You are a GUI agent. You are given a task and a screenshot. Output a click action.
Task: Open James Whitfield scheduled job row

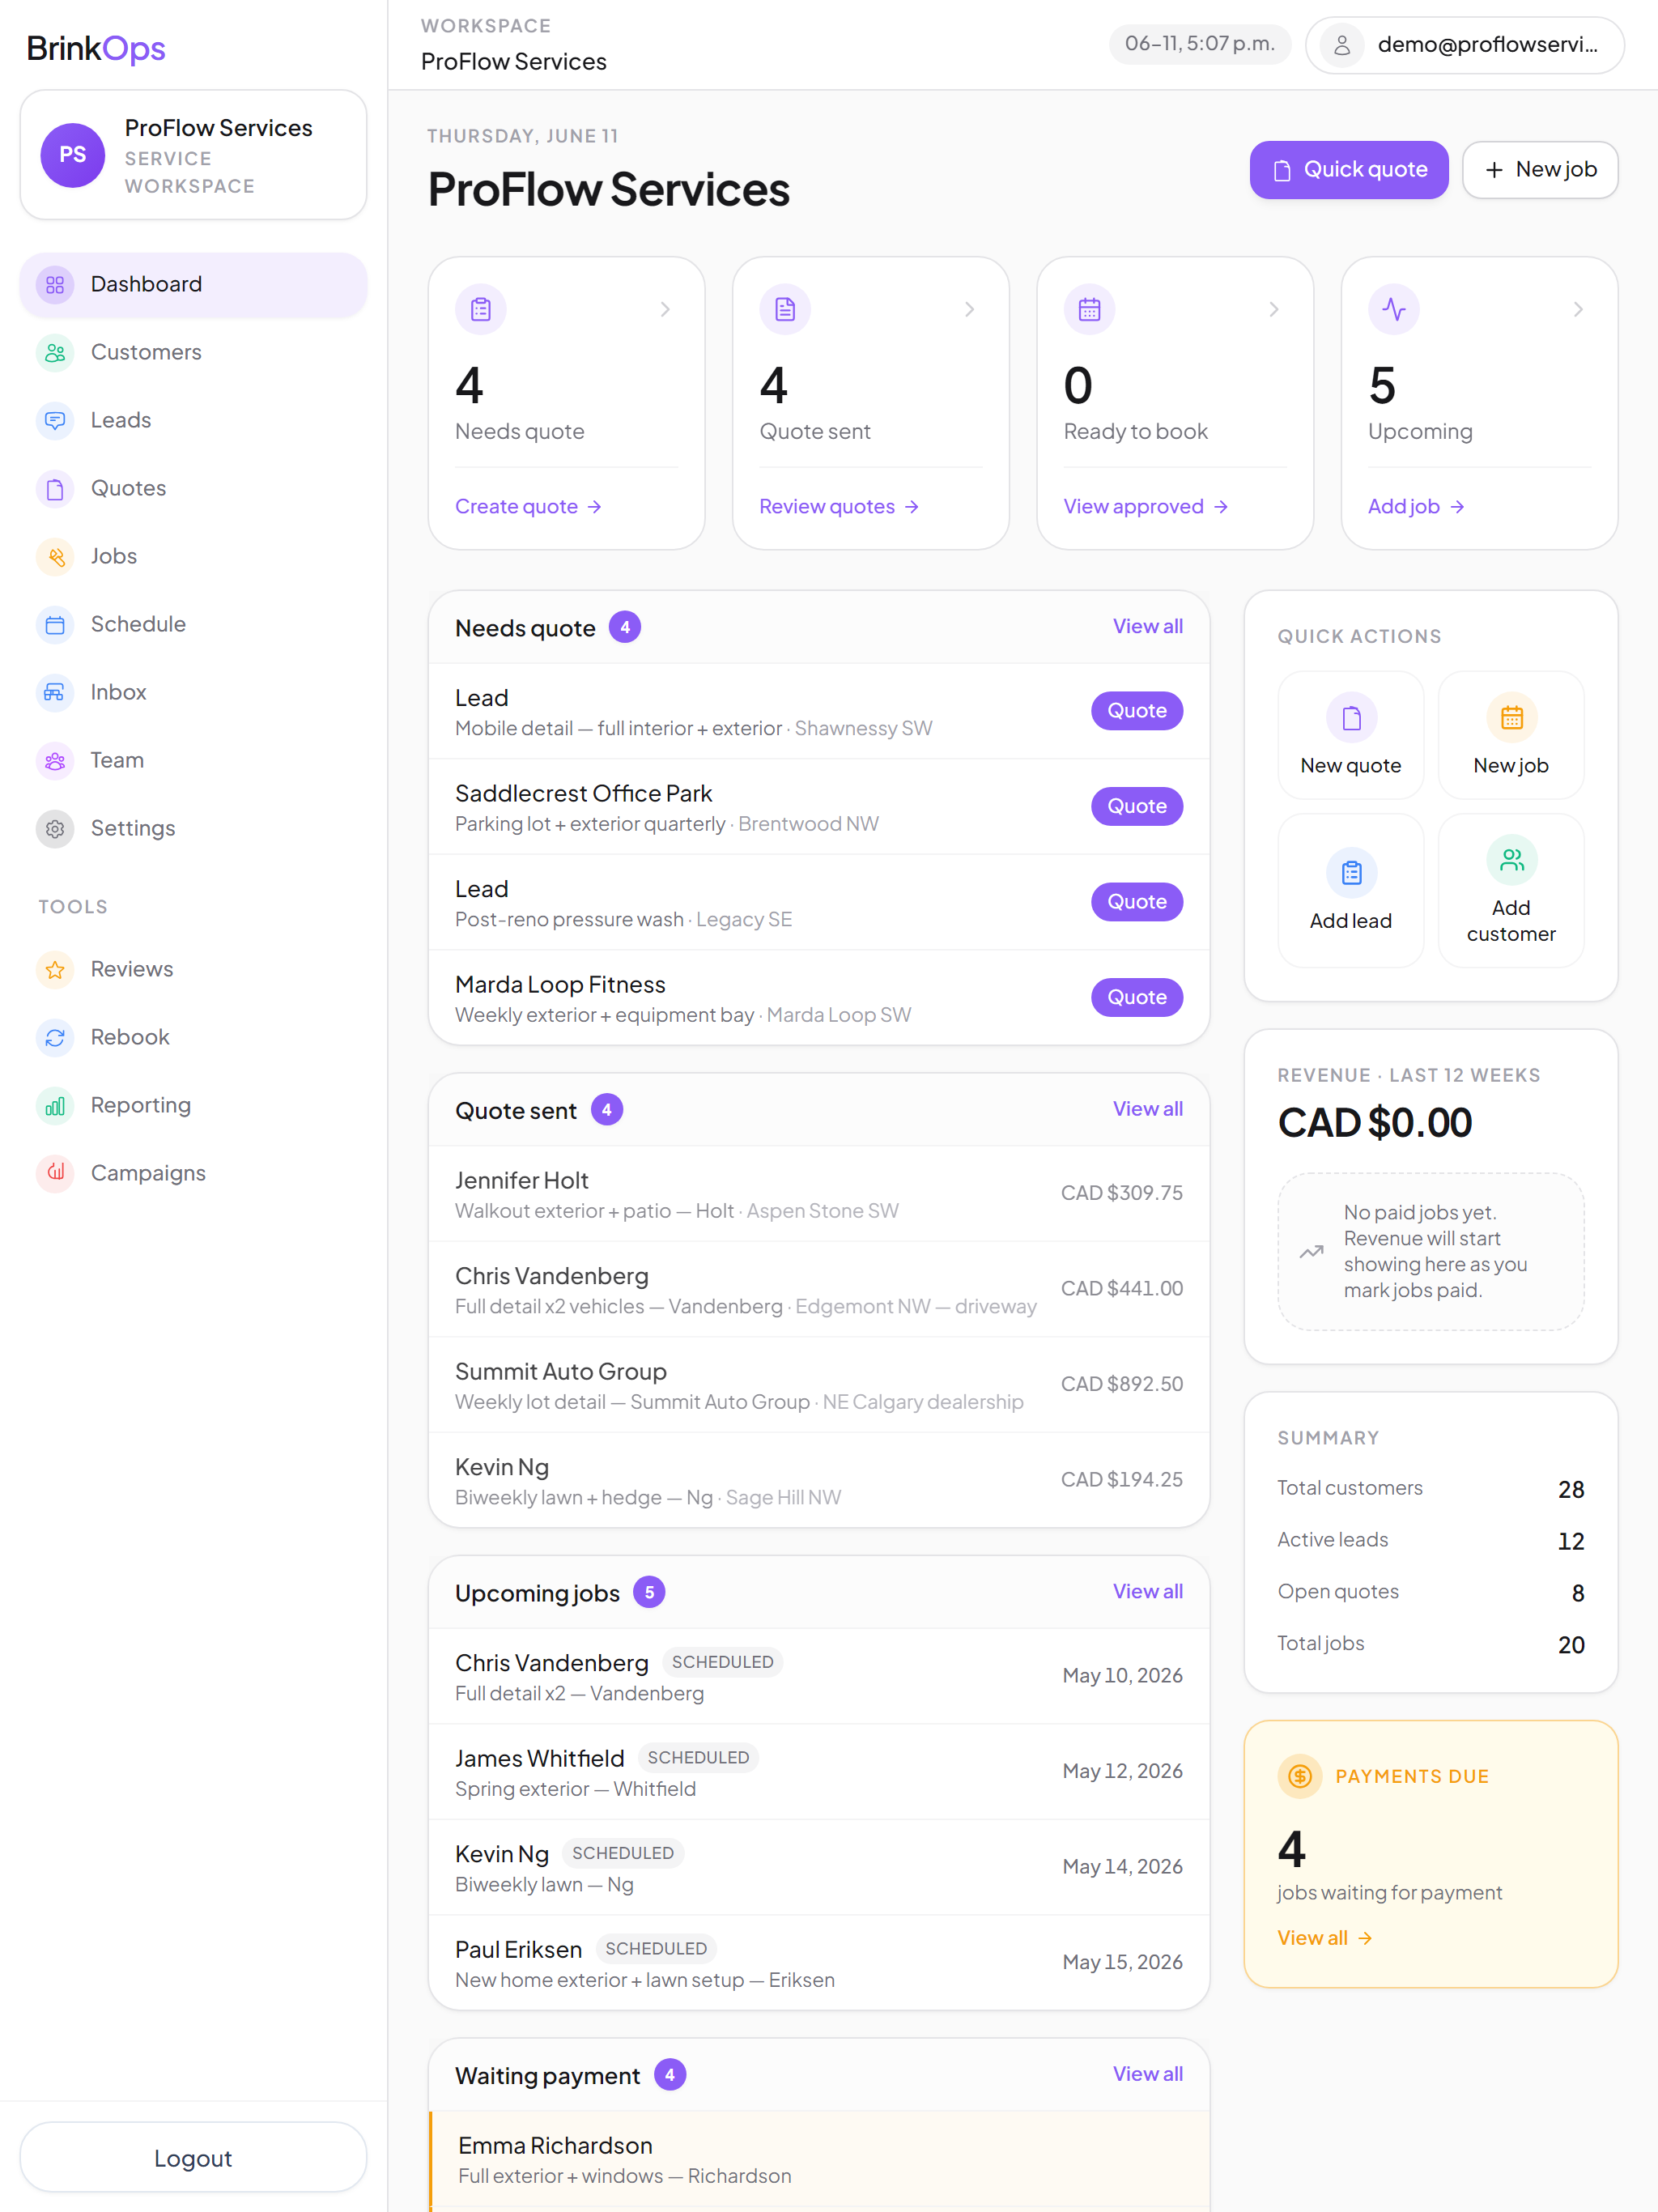(819, 1772)
